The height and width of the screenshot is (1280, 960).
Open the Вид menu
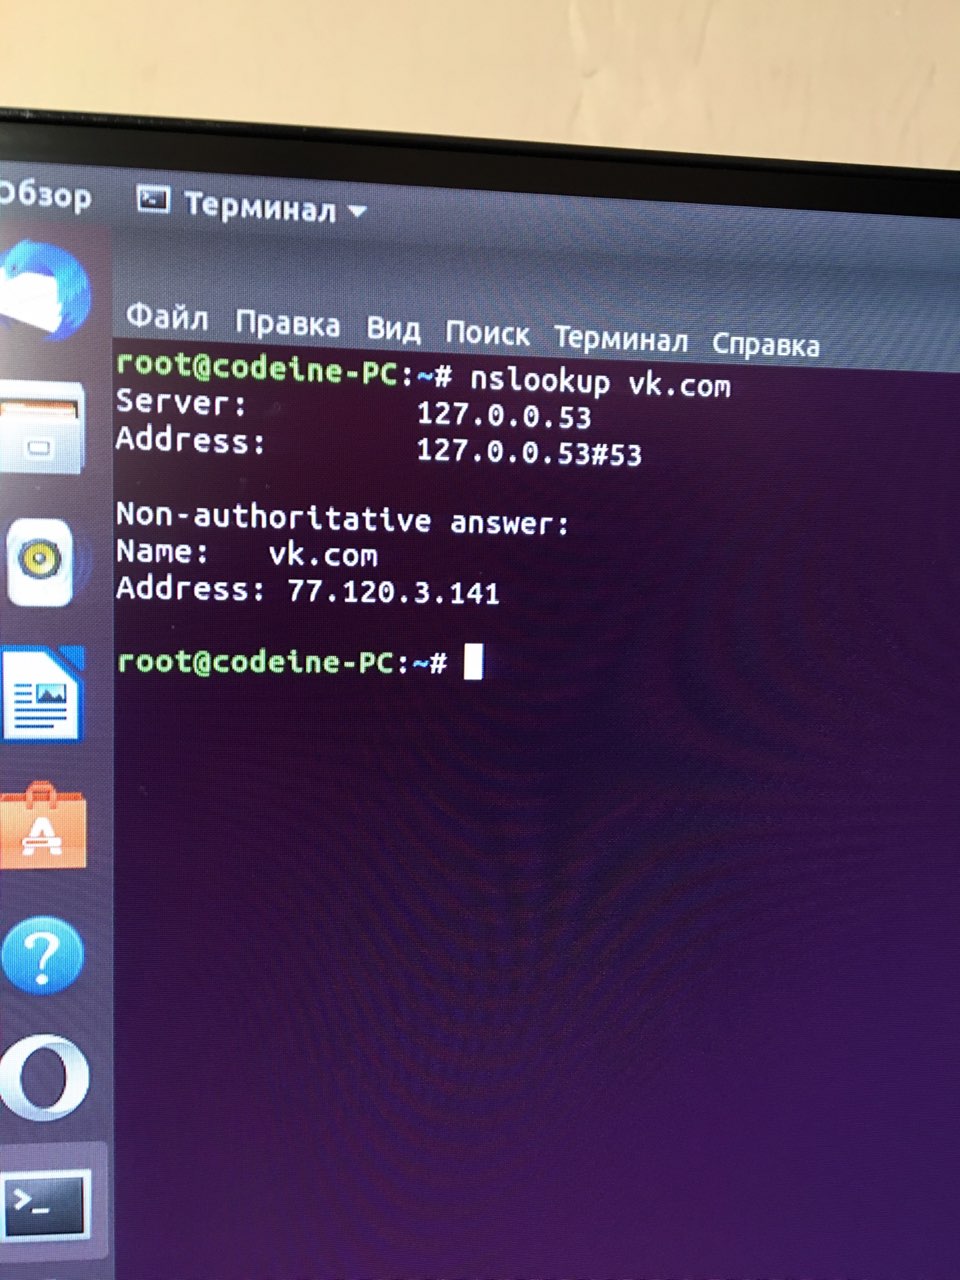[393, 328]
